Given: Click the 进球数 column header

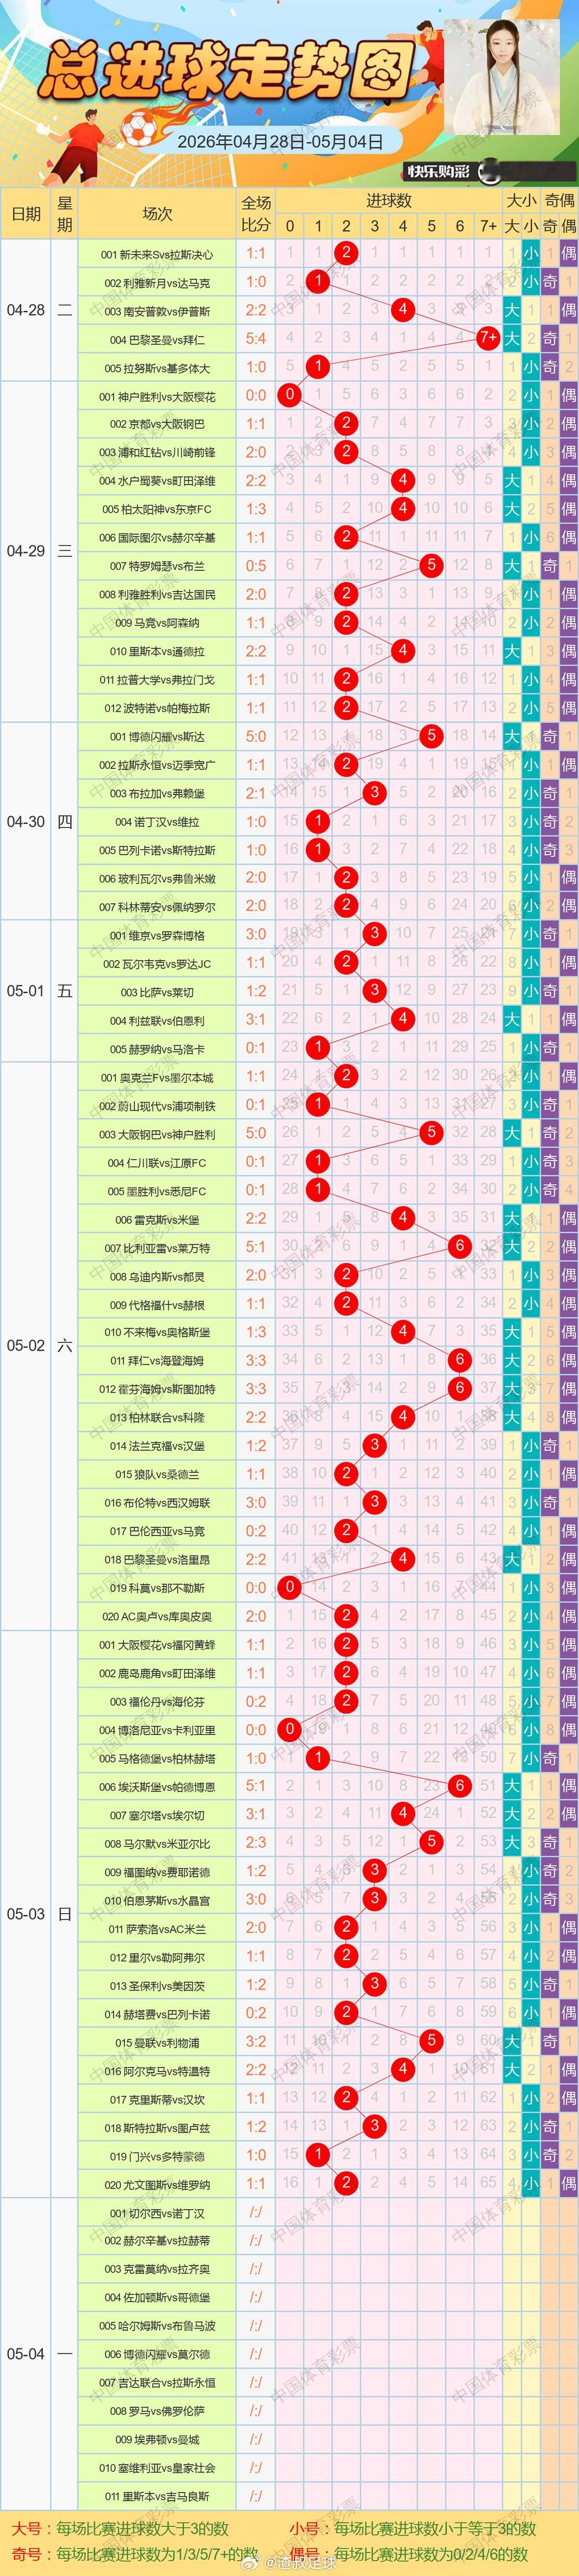Looking at the screenshot, I should coord(389,200).
